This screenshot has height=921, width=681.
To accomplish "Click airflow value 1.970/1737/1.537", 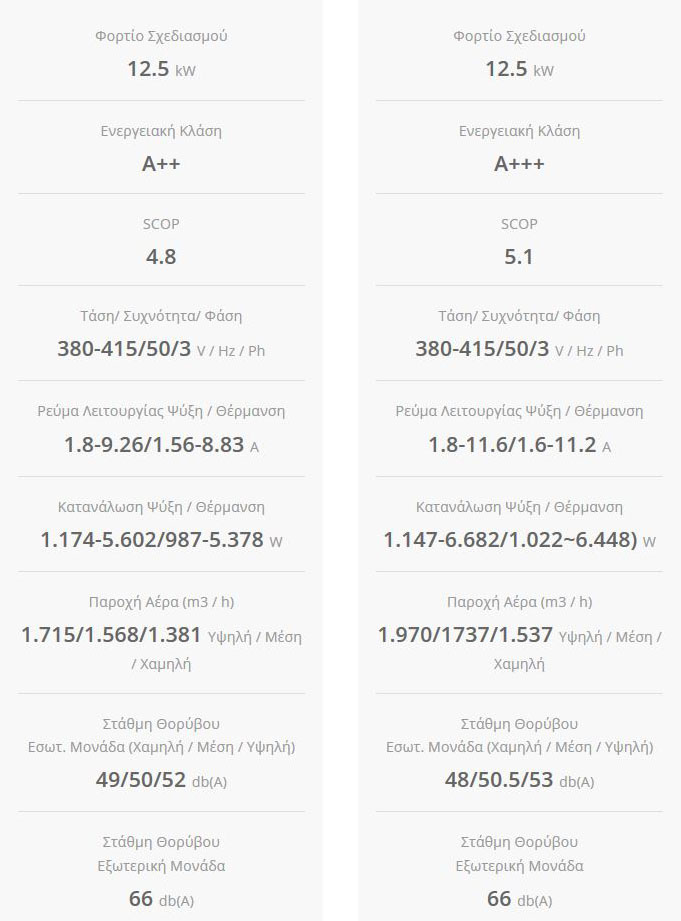I will click(465, 635).
